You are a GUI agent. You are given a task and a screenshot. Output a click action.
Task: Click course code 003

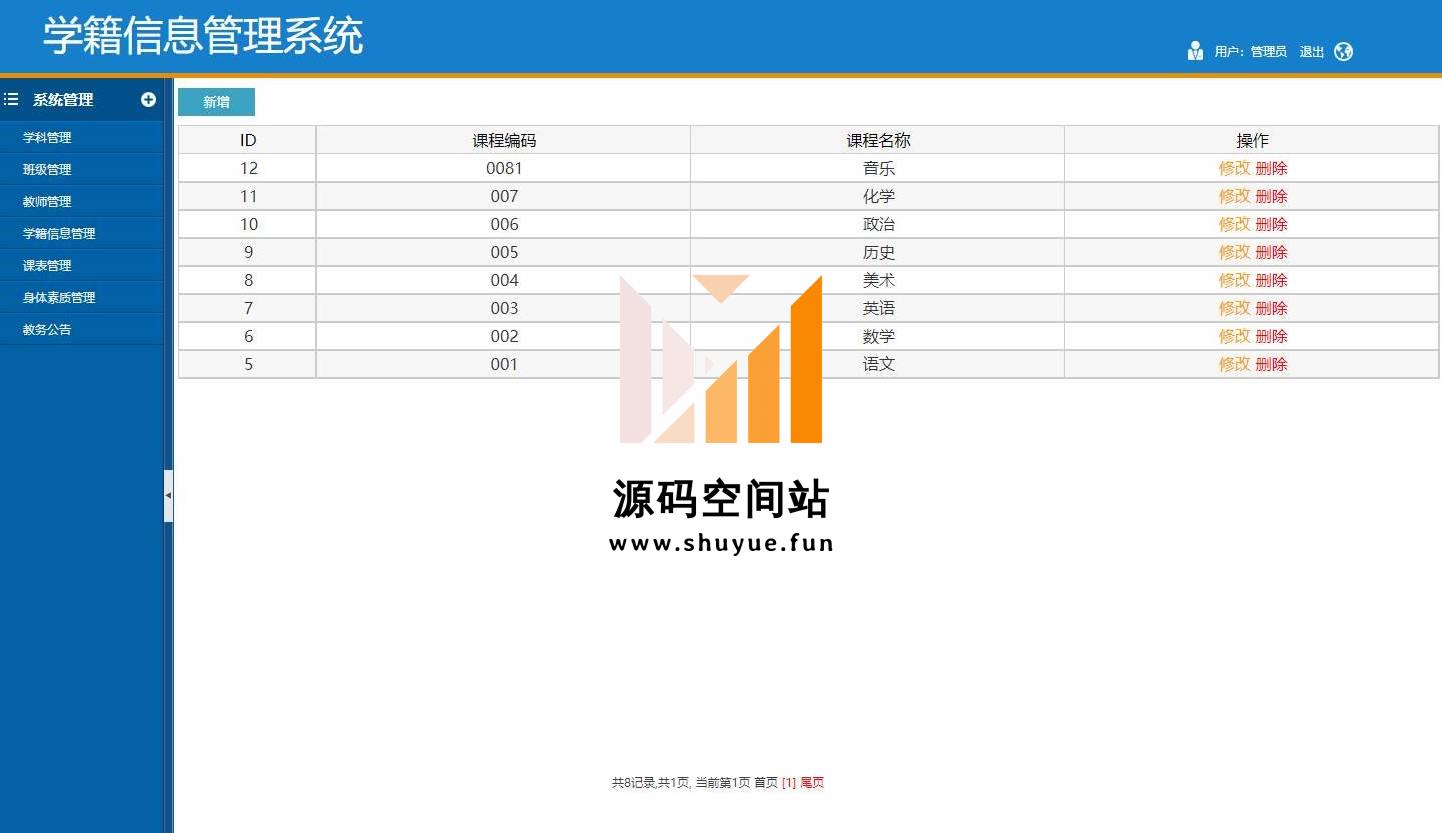(x=504, y=308)
